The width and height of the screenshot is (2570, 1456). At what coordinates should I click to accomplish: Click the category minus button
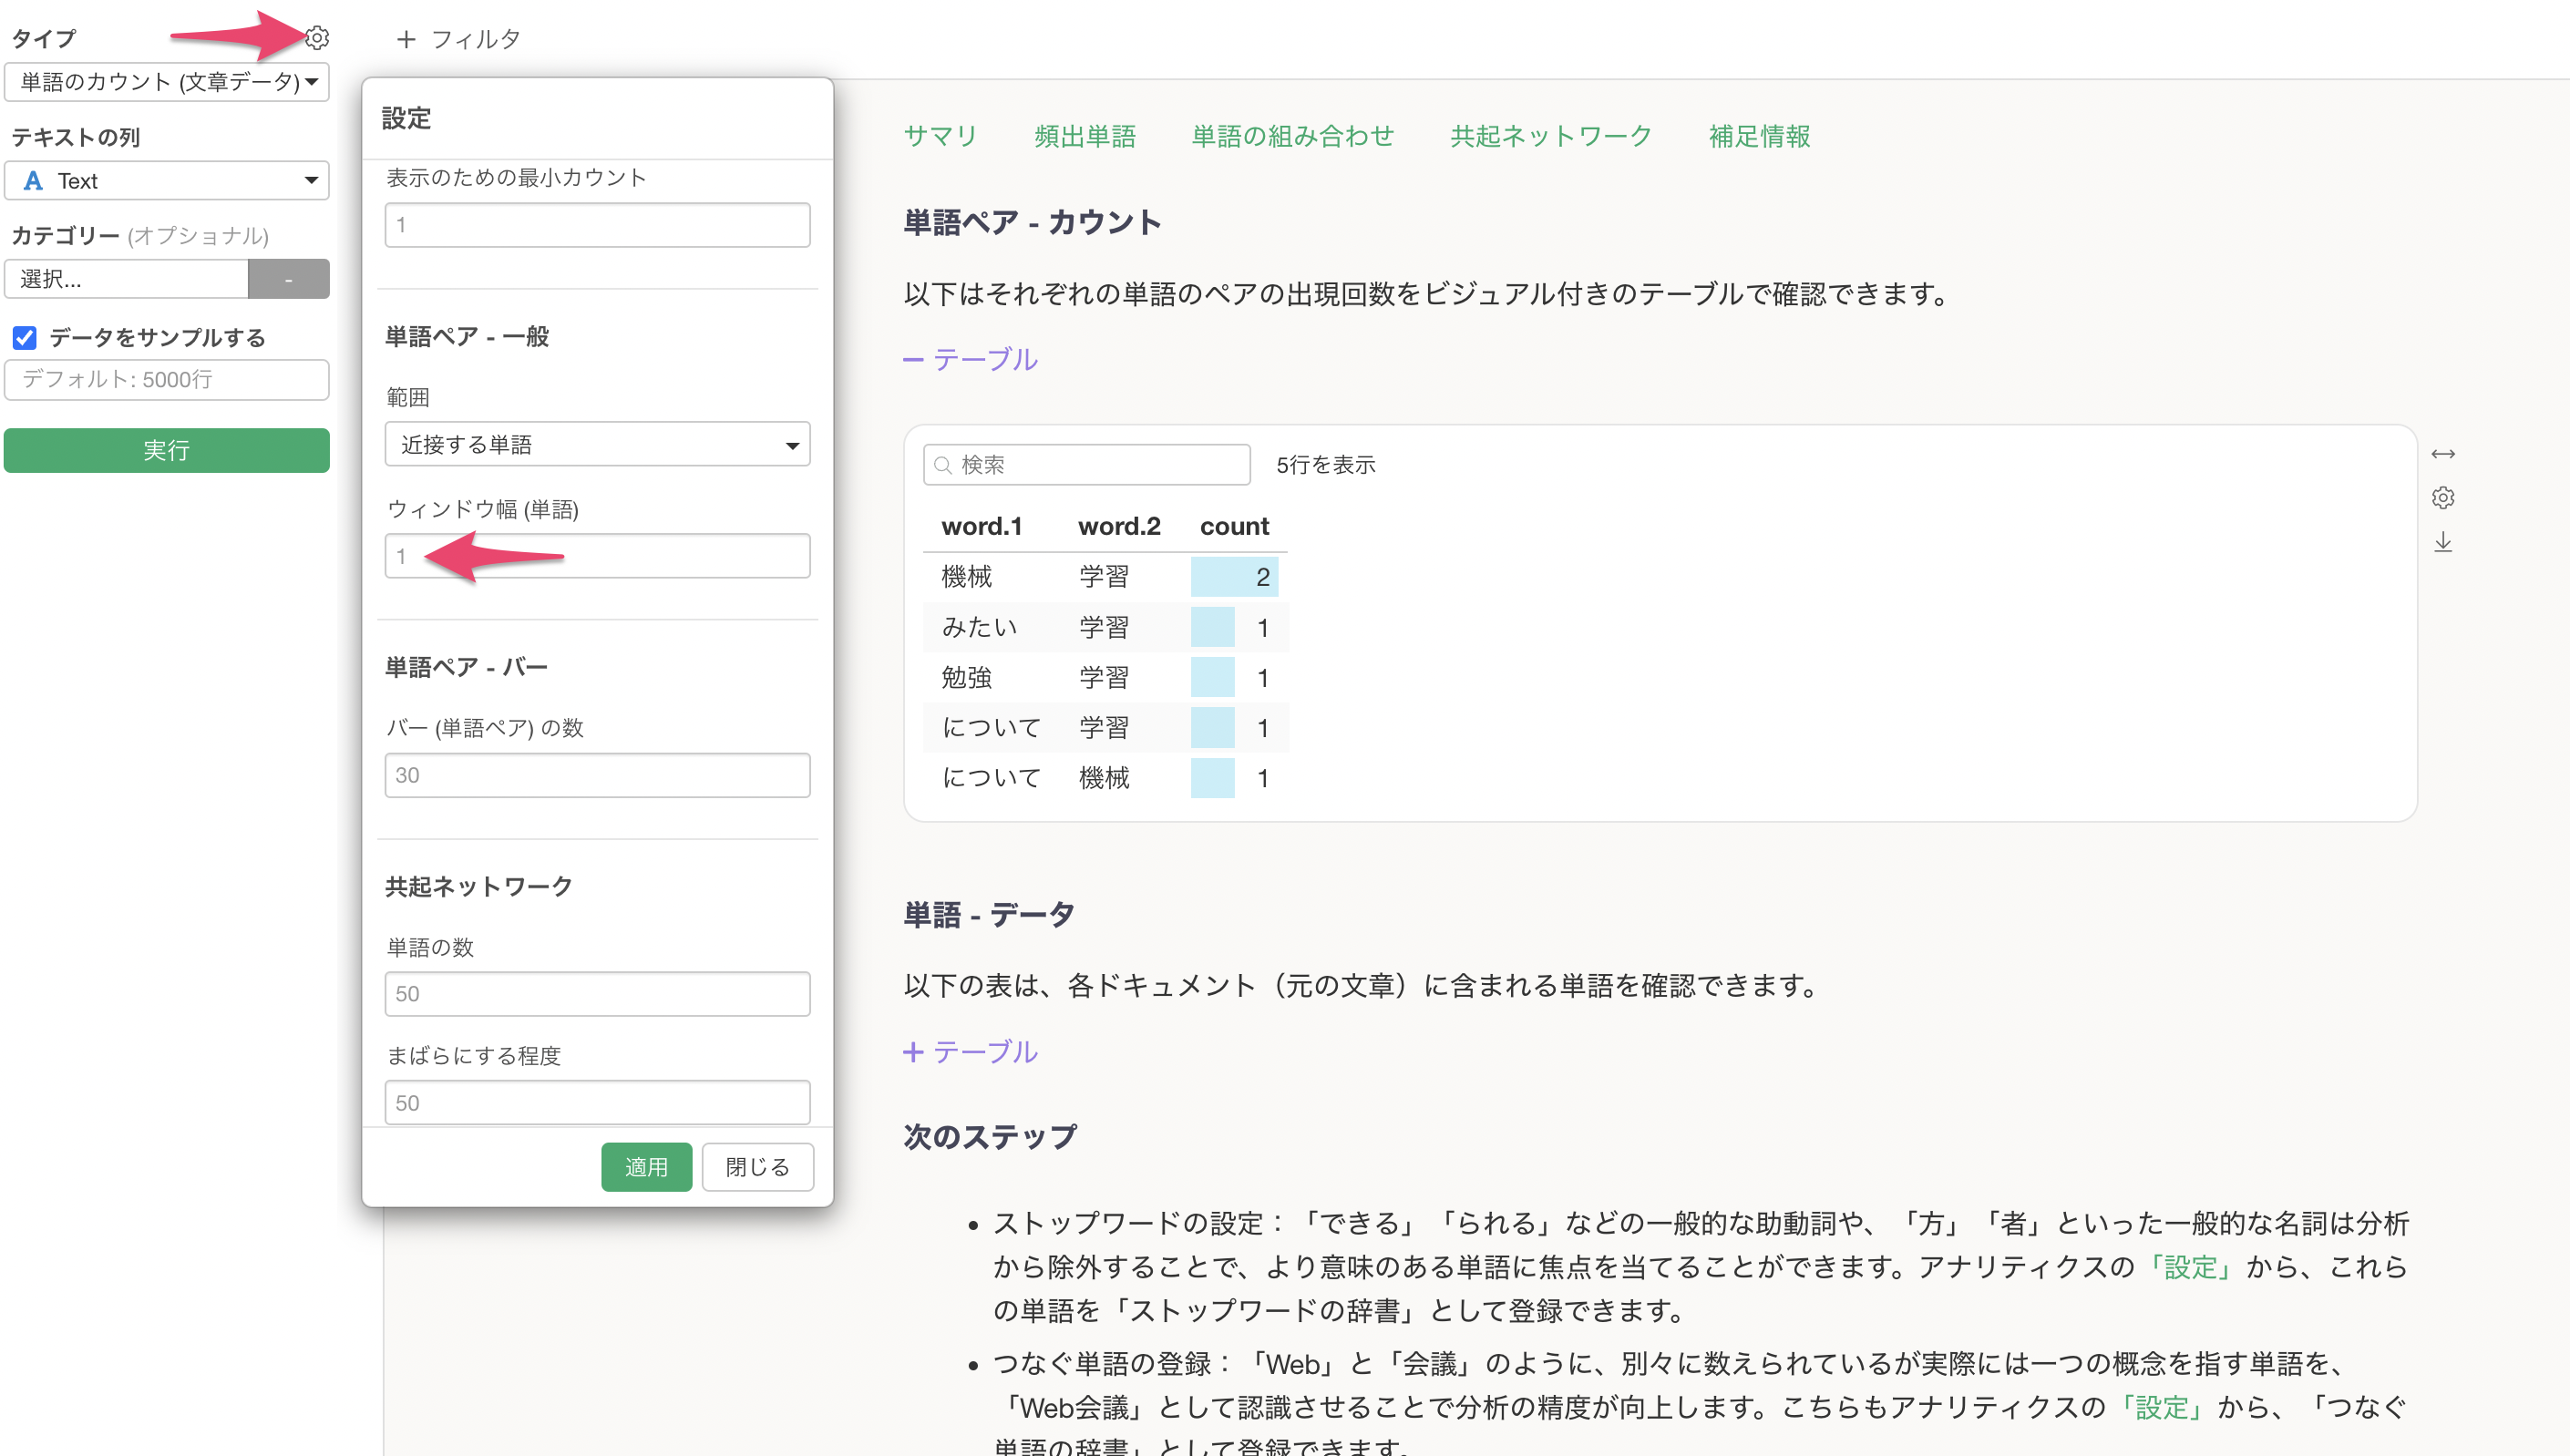pos(288,279)
